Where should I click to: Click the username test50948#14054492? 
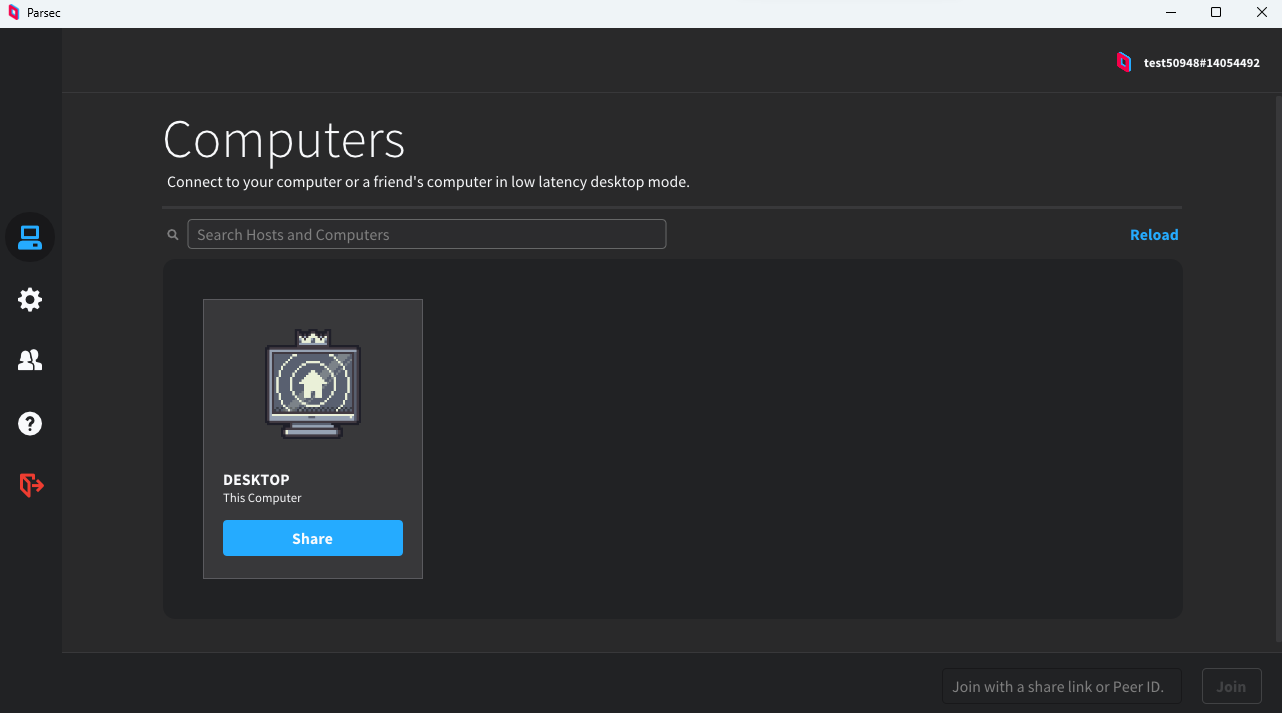[x=1201, y=63]
